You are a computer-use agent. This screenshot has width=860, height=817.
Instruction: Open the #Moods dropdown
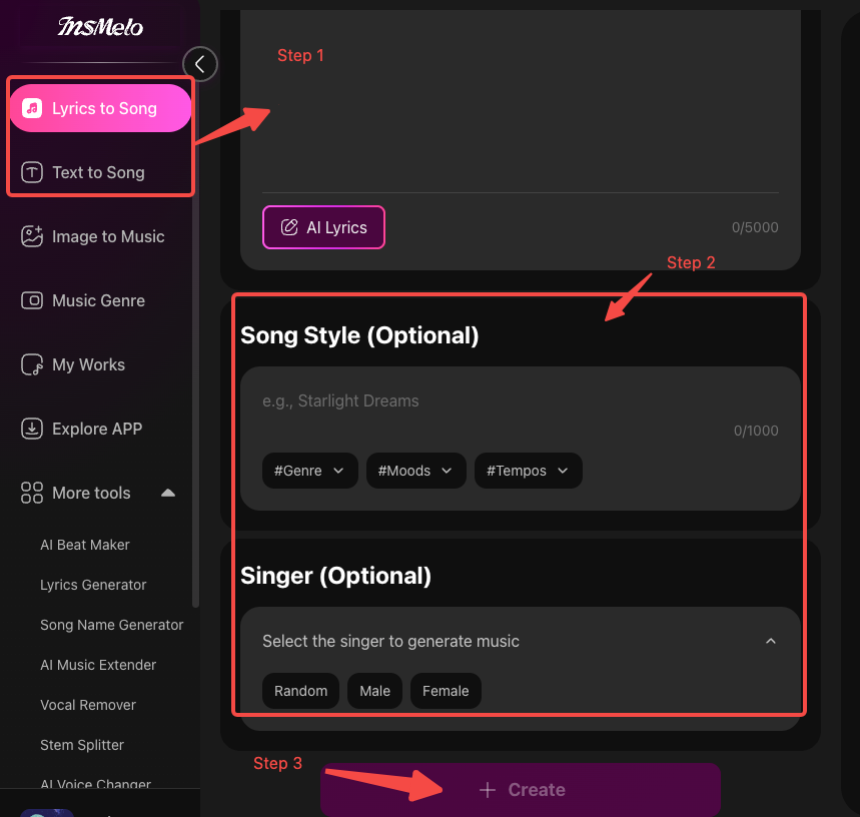point(416,471)
